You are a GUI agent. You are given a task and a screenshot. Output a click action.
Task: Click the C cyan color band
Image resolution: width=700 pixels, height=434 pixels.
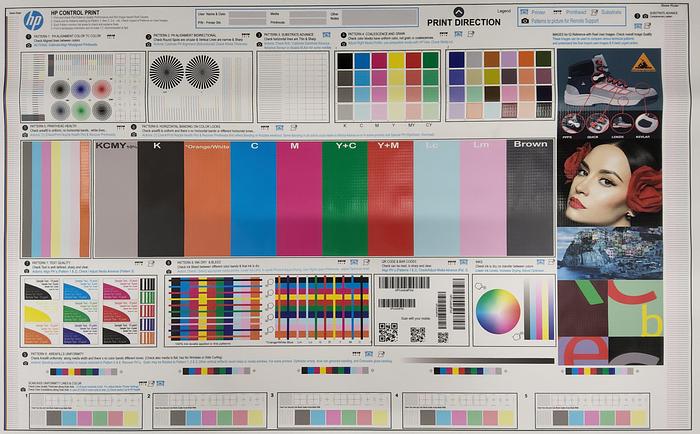click(x=254, y=198)
